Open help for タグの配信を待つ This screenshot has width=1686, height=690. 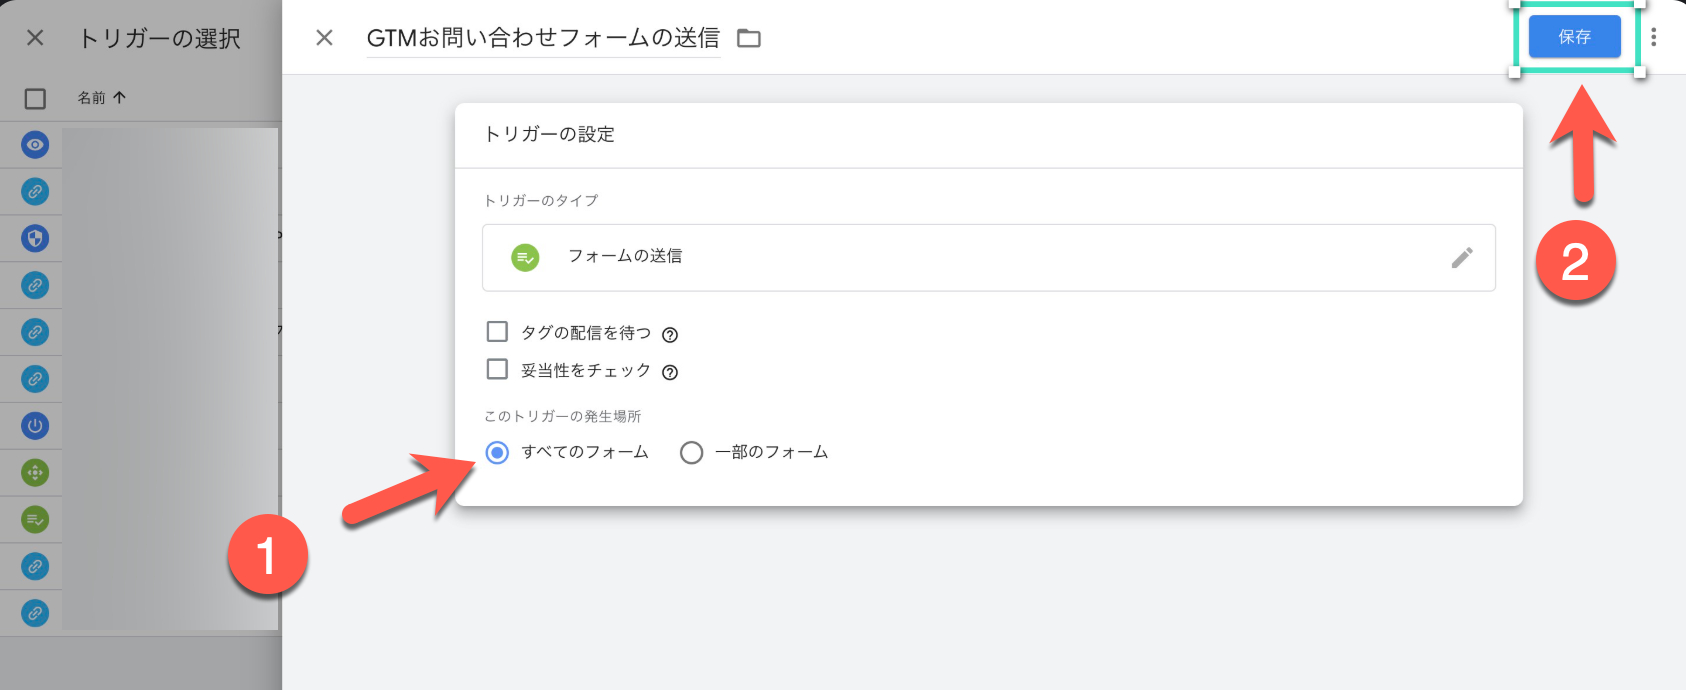point(670,335)
